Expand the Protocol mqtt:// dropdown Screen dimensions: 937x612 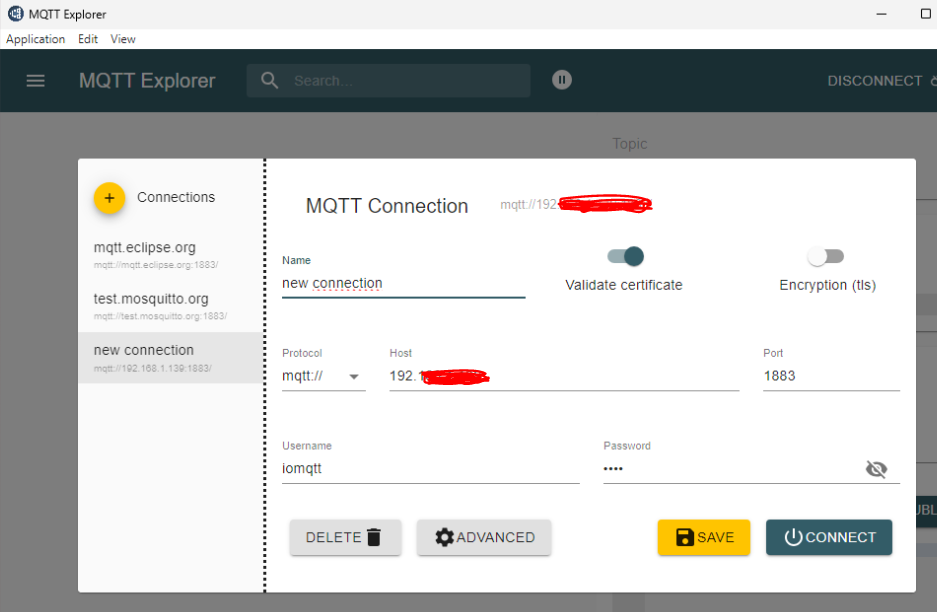(x=323, y=377)
